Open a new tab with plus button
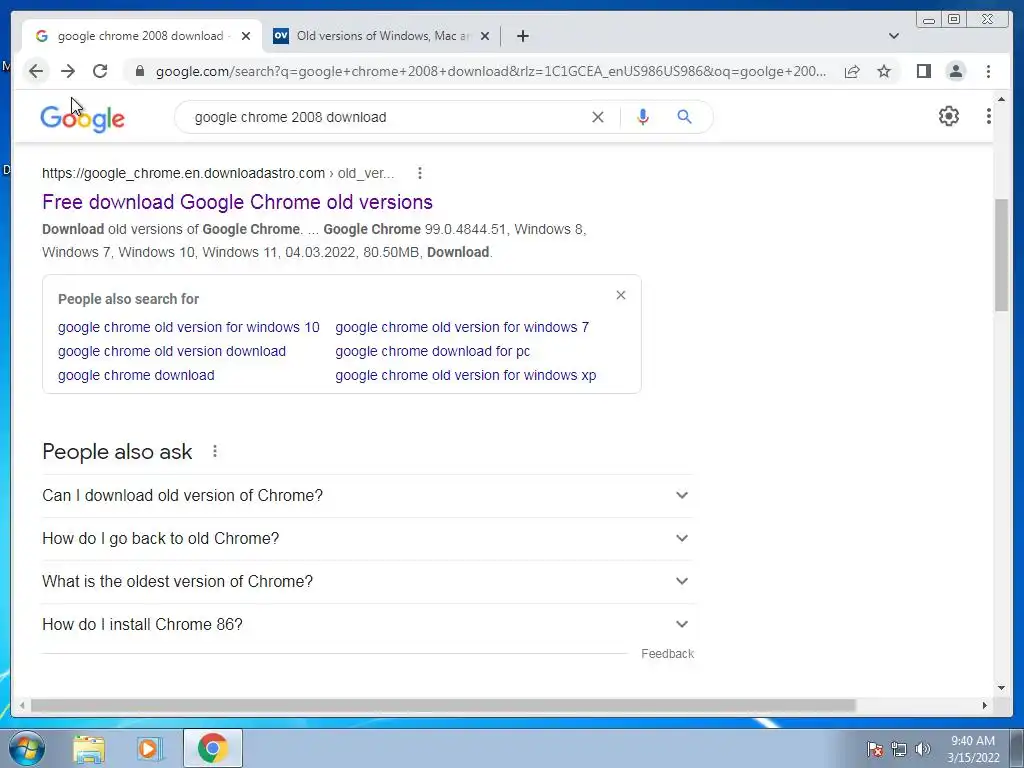This screenshot has width=1024, height=768. (522, 36)
